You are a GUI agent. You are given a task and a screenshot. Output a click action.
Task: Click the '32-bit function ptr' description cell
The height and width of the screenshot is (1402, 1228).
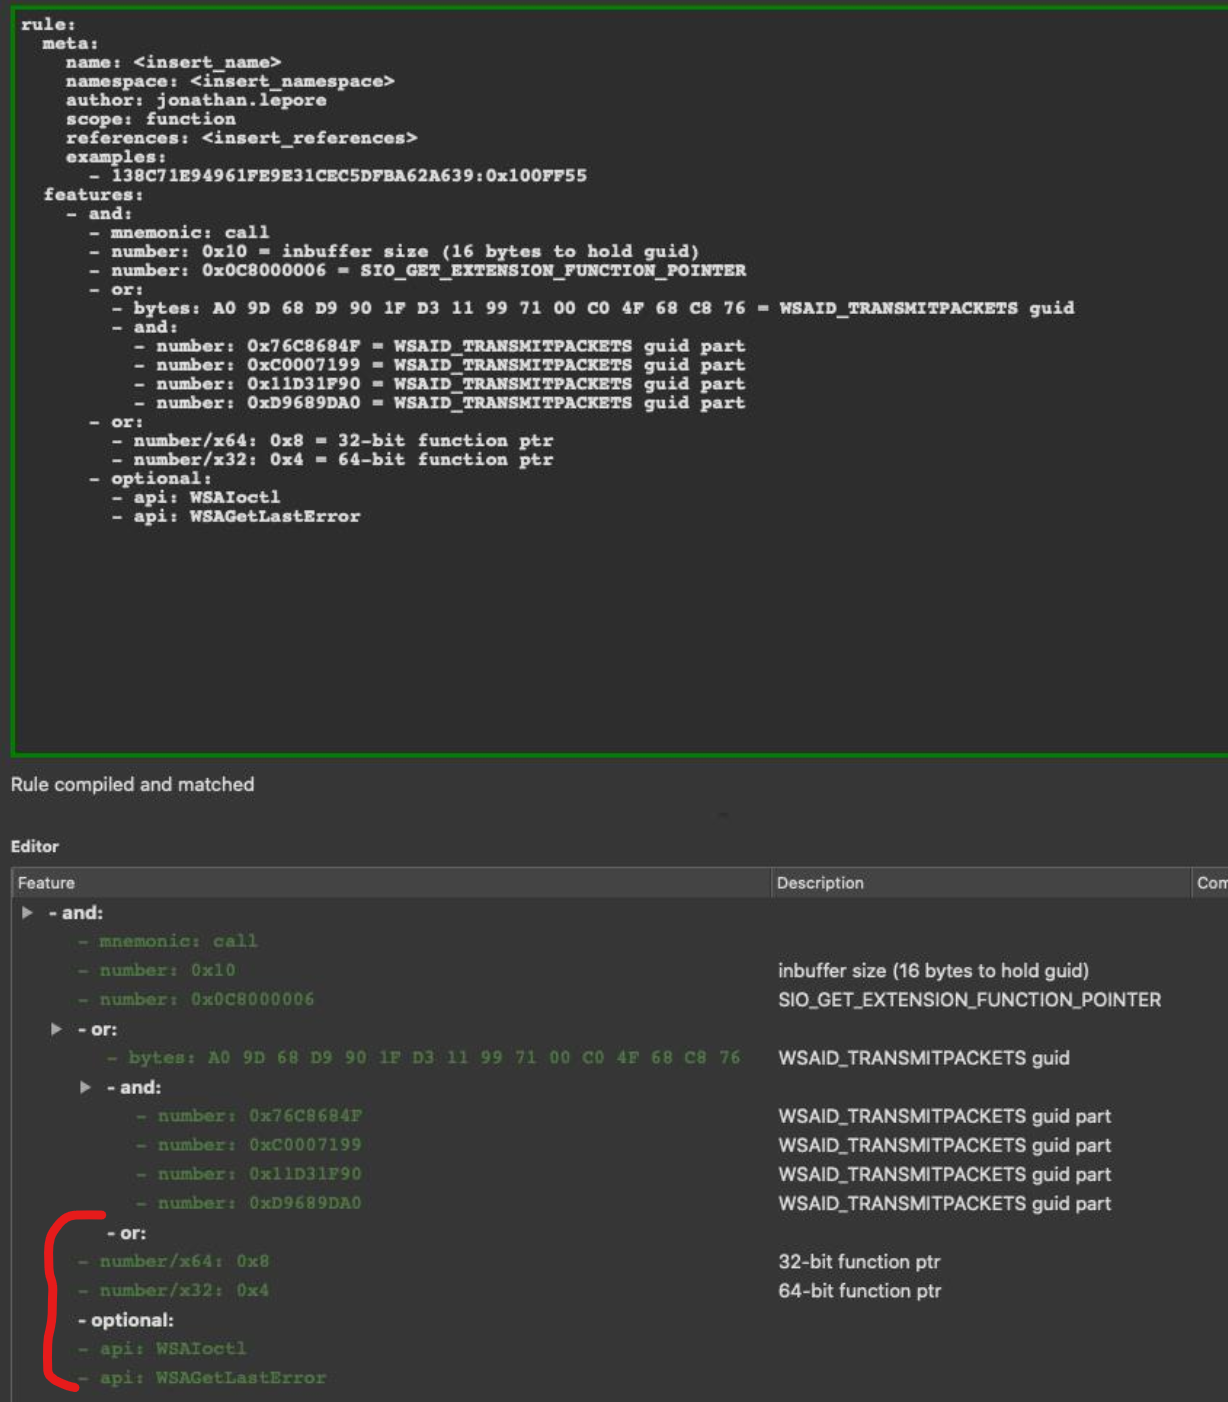click(x=859, y=1261)
